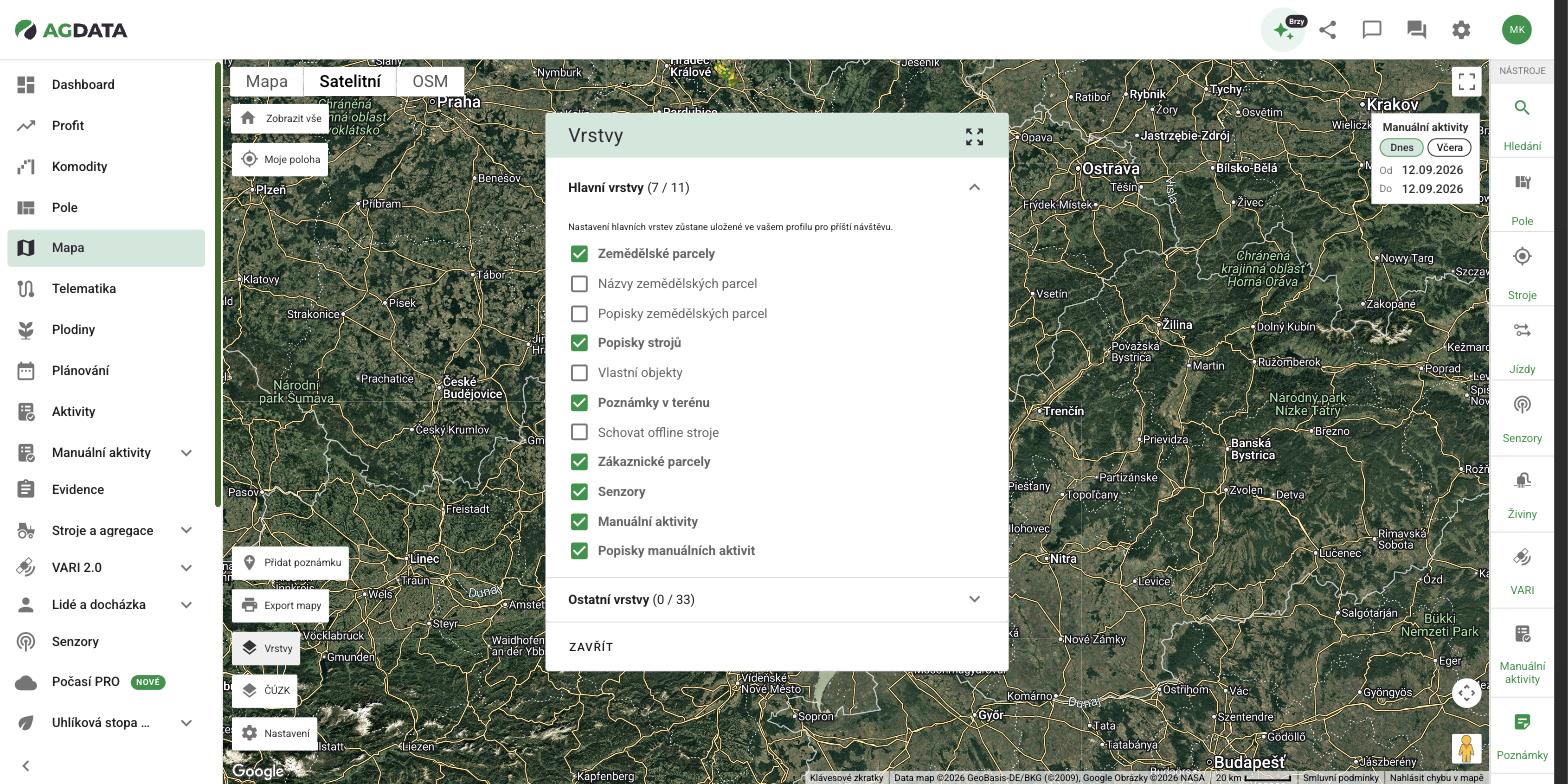Open the Hledání search tool
1568x784 pixels.
tap(1522, 124)
